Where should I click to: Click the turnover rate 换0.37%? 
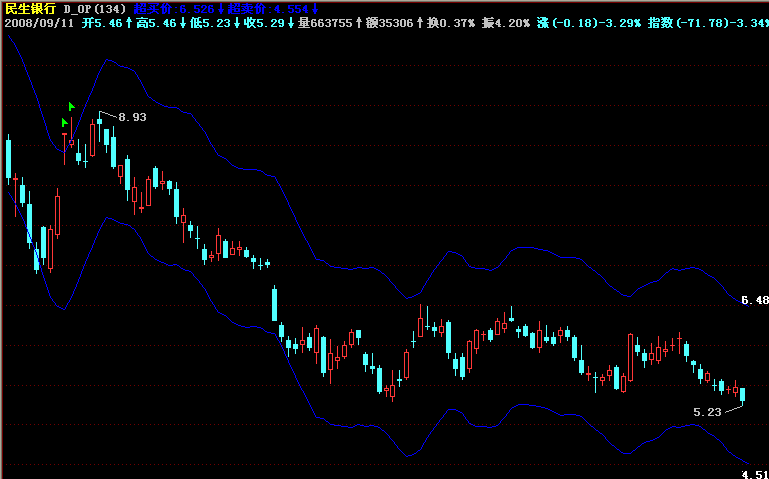(x=451, y=23)
